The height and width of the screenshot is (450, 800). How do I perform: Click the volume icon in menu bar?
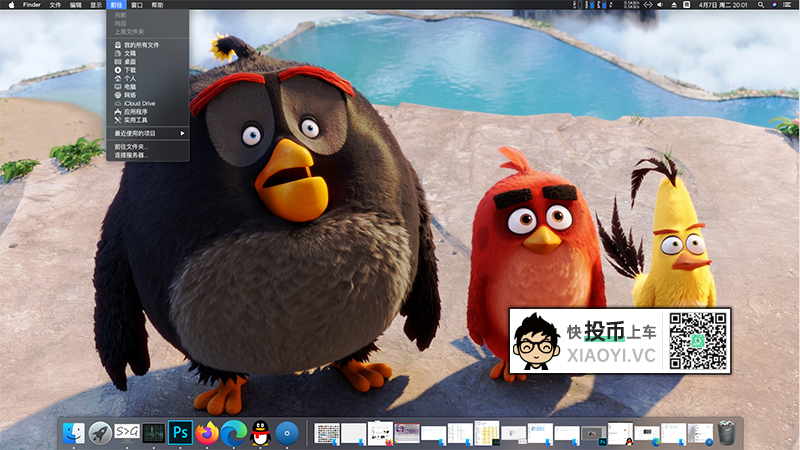pos(660,5)
